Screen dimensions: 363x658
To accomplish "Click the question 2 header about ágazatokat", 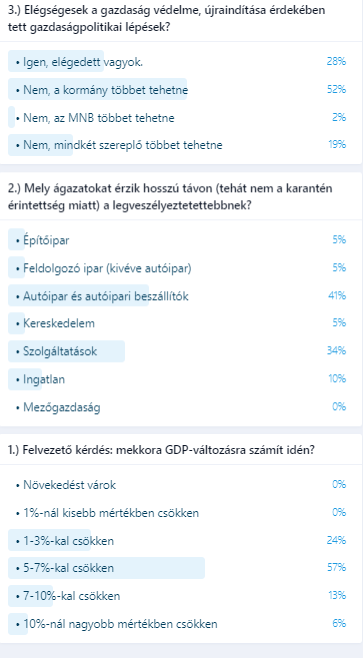I will click(x=170, y=197).
